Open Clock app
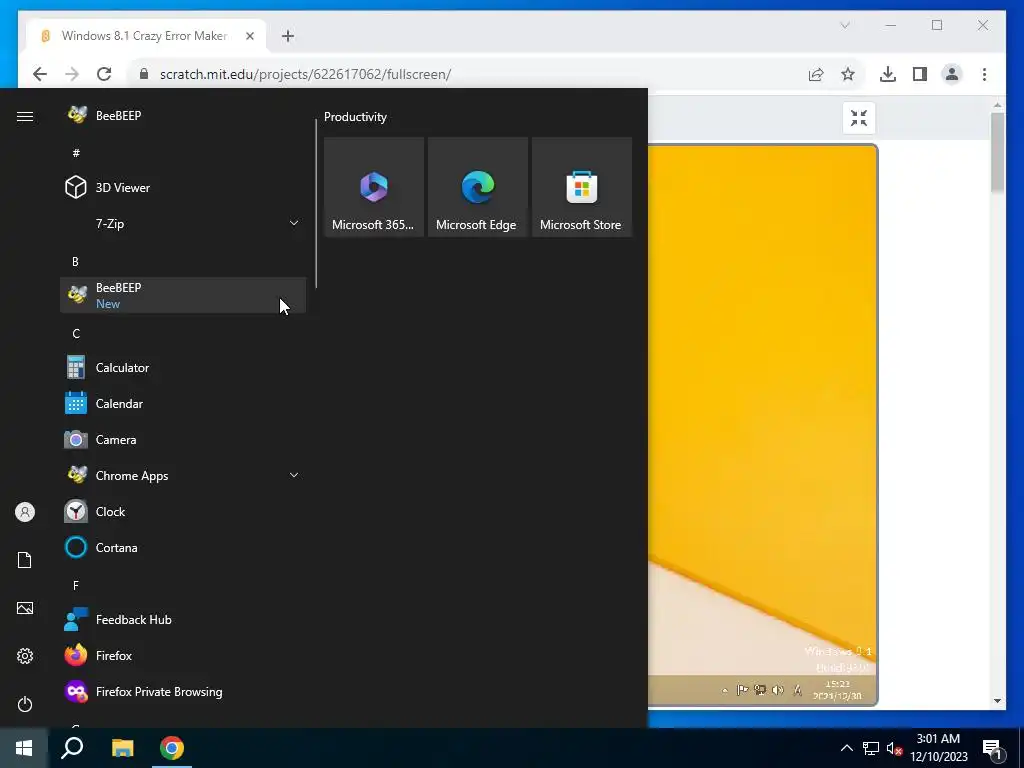 (183, 511)
